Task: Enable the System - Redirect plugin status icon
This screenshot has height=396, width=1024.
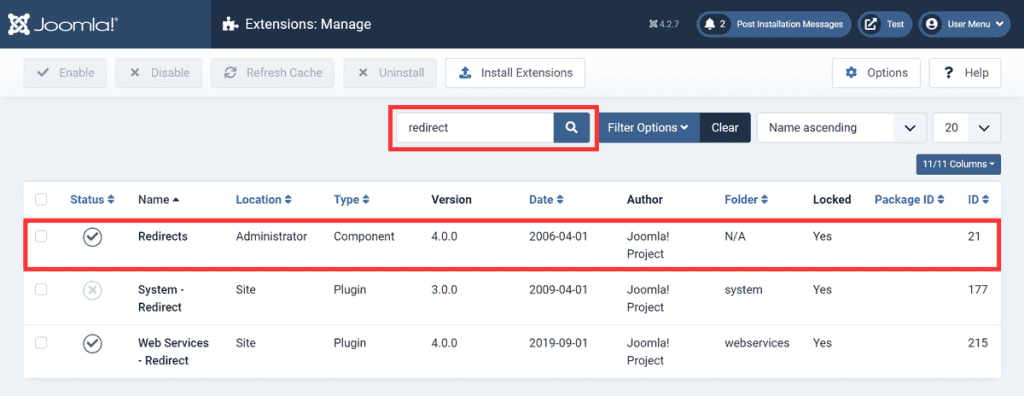Action: pyautogui.click(x=92, y=290)
